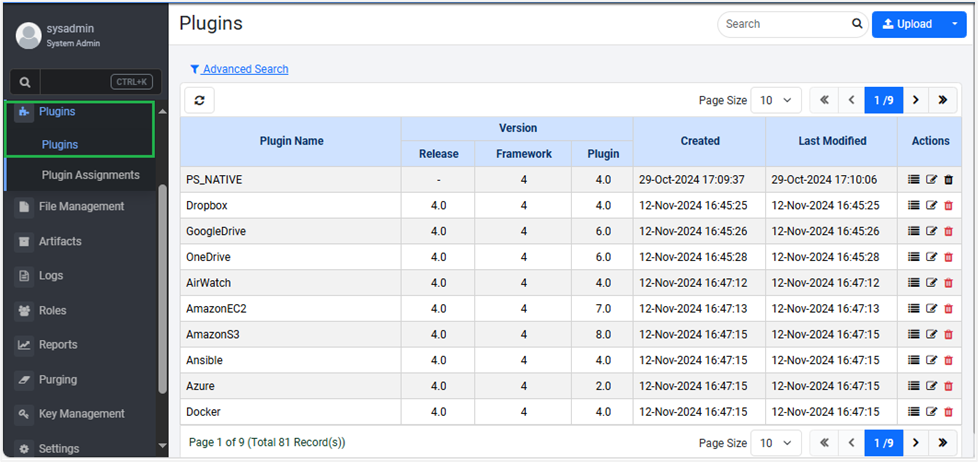Open the Logs section
Viewport: 978px width, 462px height.
point(51,276)
